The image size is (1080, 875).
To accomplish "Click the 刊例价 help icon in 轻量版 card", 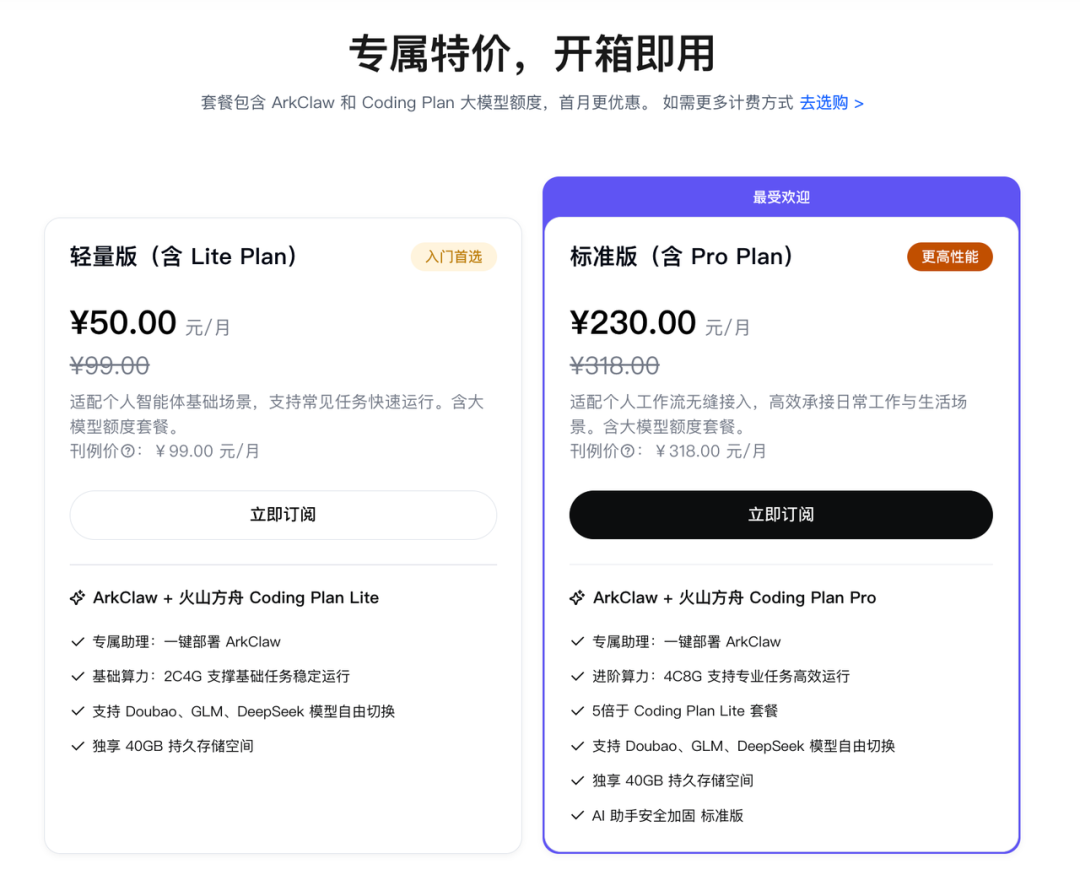I will coord(128,451).
